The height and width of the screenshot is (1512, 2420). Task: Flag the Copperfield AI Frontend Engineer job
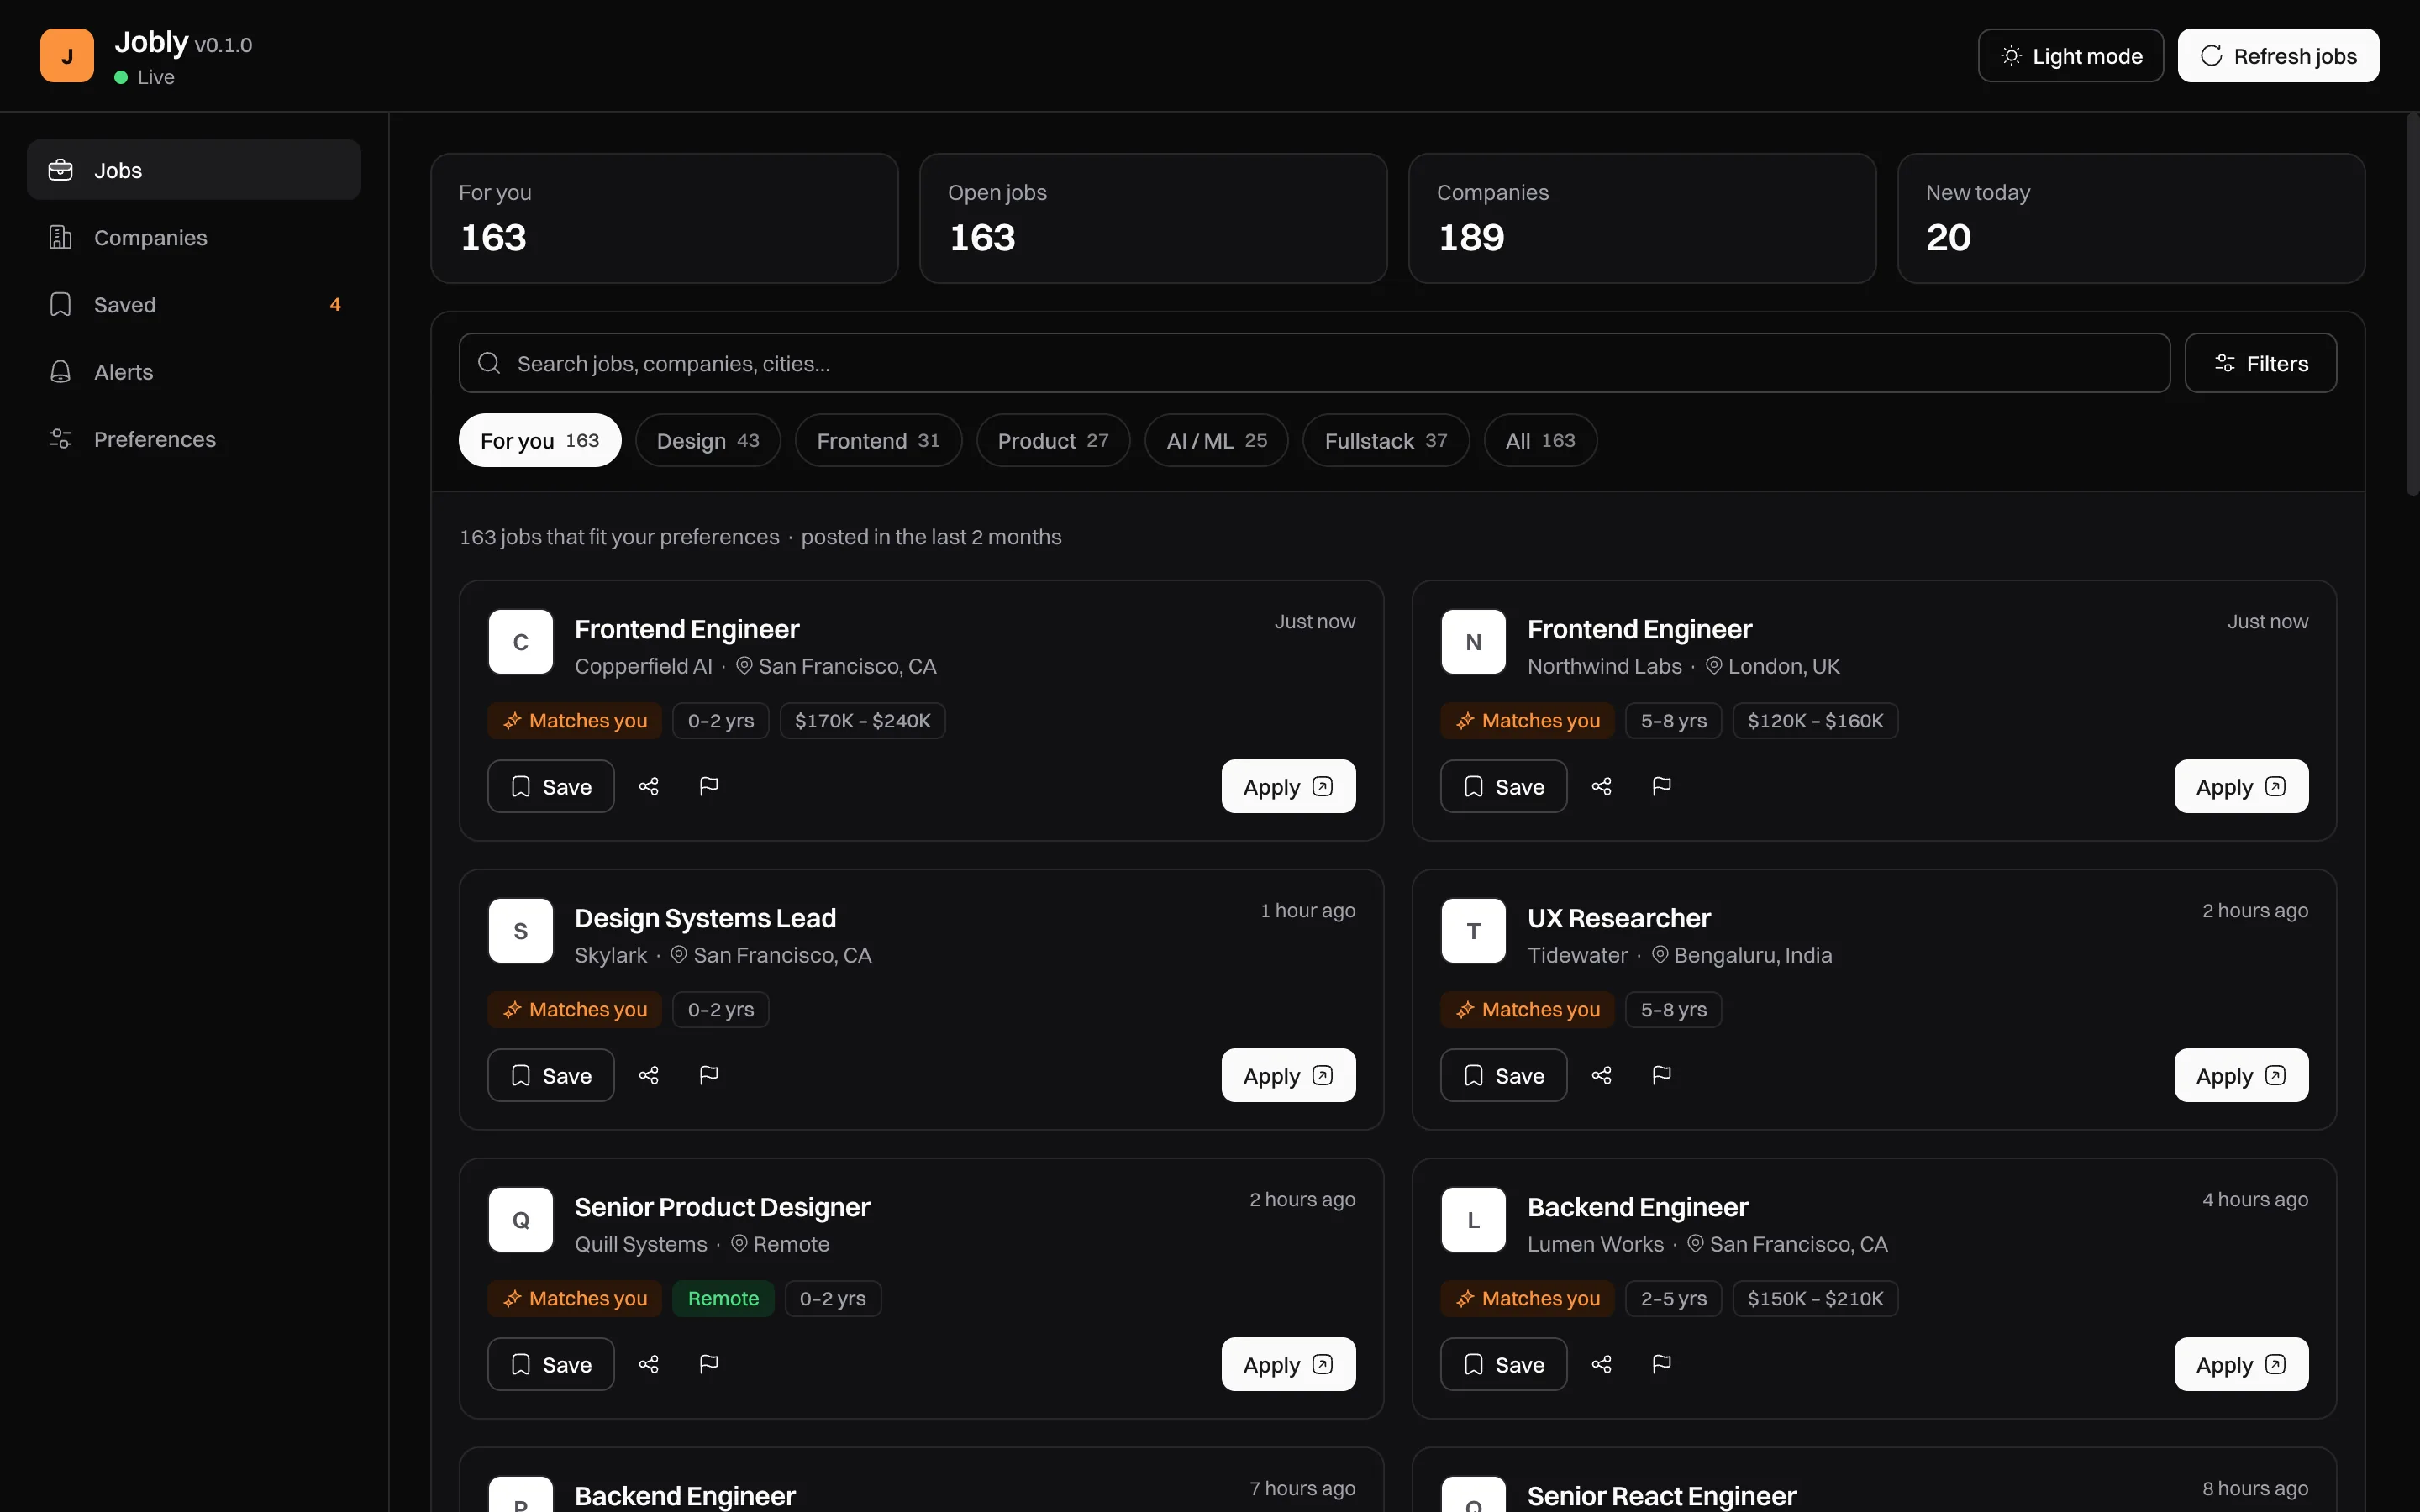coord(709,787)
